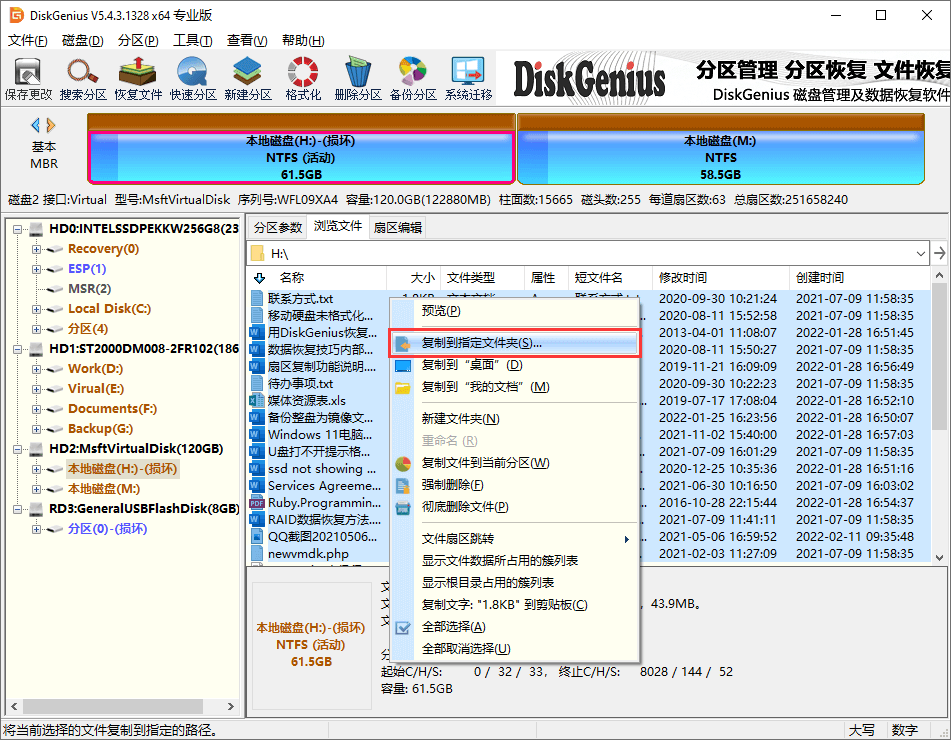Click the Excel icon of 媒体资源表.xls
951x740 pixels.
pyautogui.click(x=257, y=401)
